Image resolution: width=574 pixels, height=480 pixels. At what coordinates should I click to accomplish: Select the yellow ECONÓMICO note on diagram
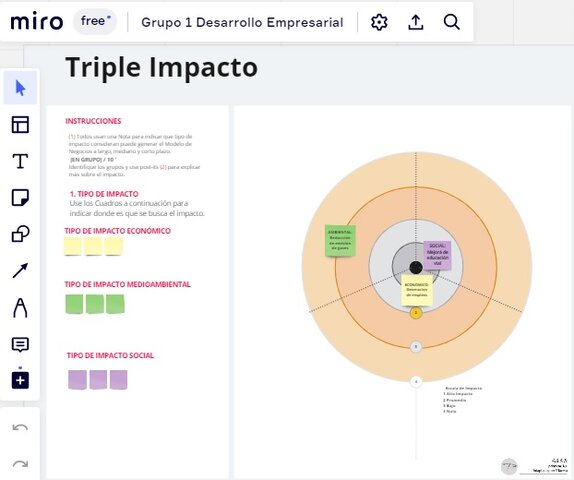[417, 290]
